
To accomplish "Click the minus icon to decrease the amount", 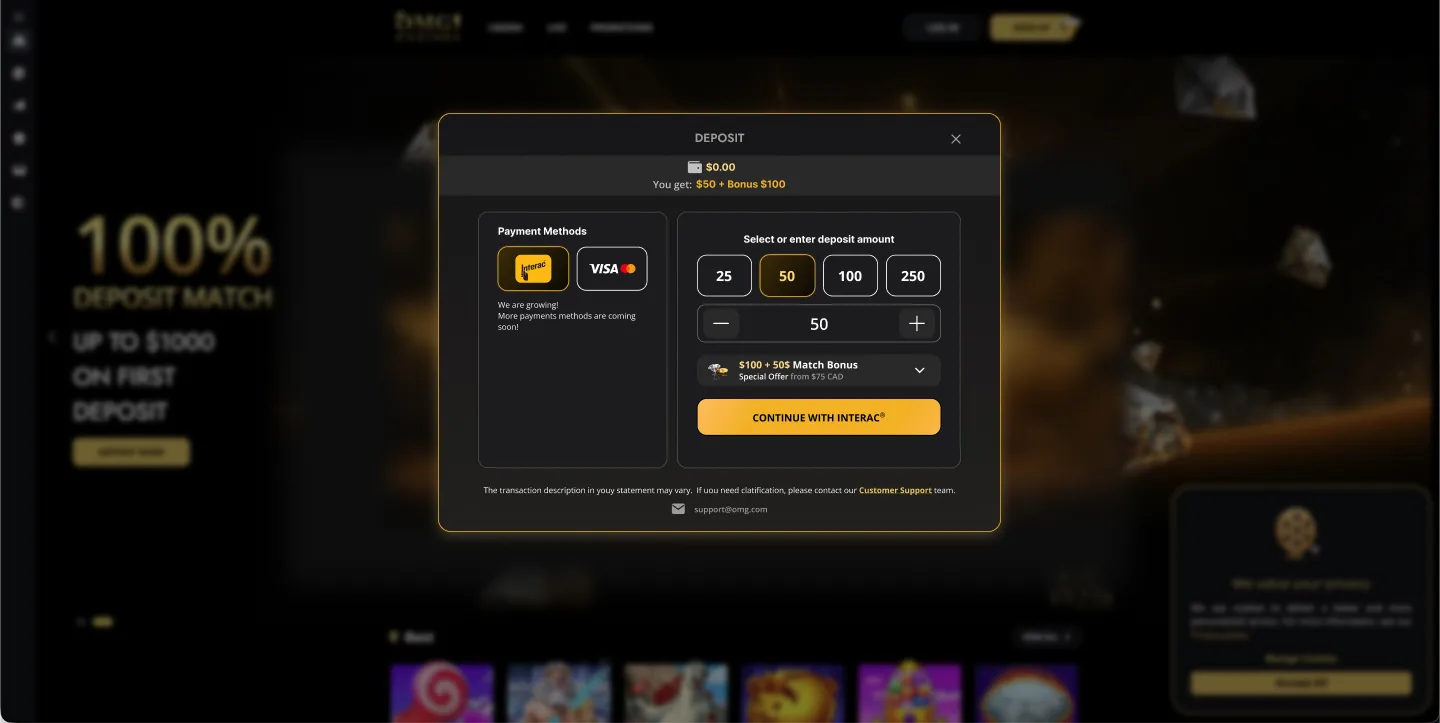I will coord(721,324).
